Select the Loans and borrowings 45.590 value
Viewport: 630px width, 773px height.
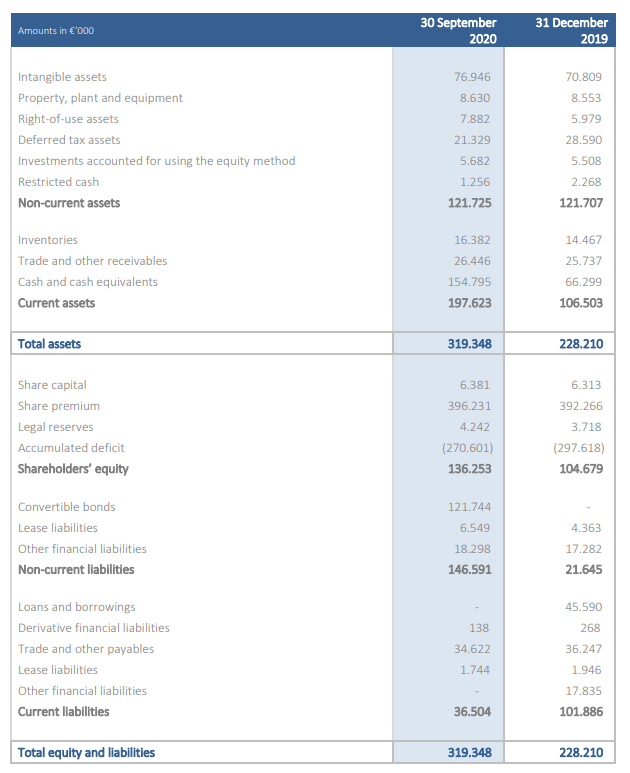coord(584,607)
